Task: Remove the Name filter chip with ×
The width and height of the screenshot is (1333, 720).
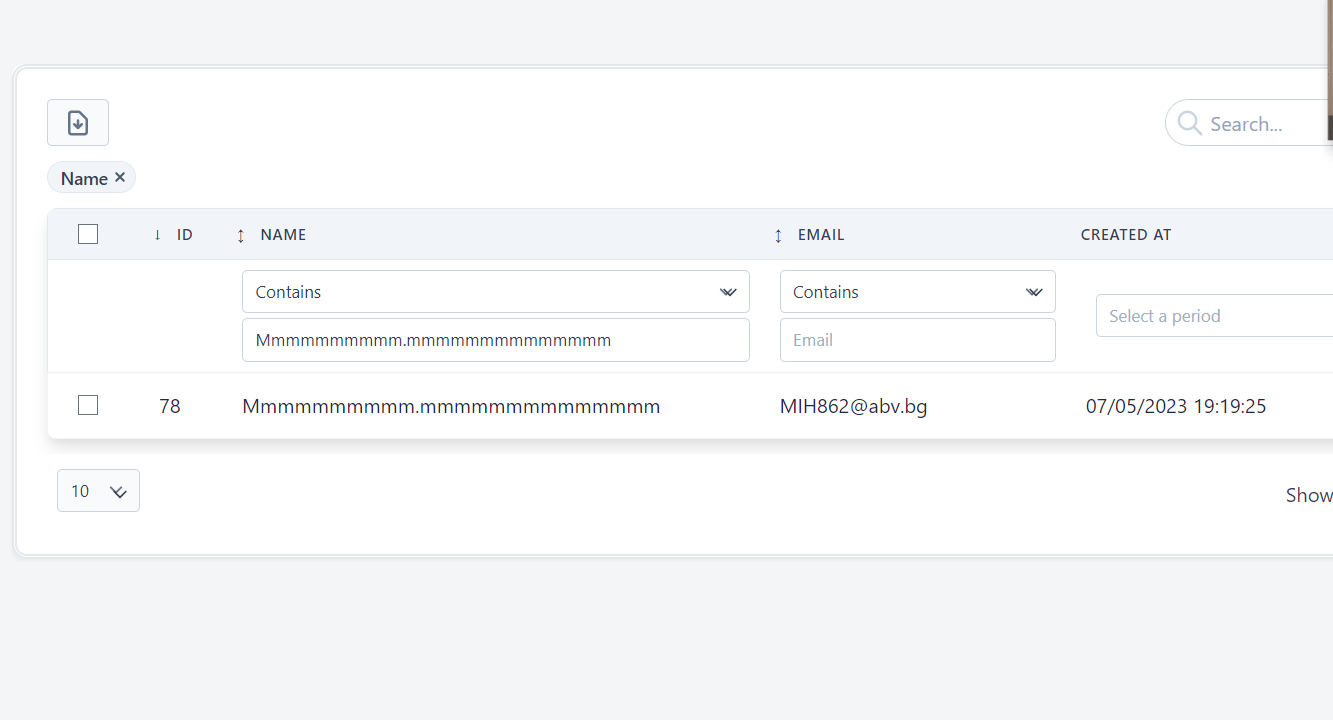Action: pos(120,177)
